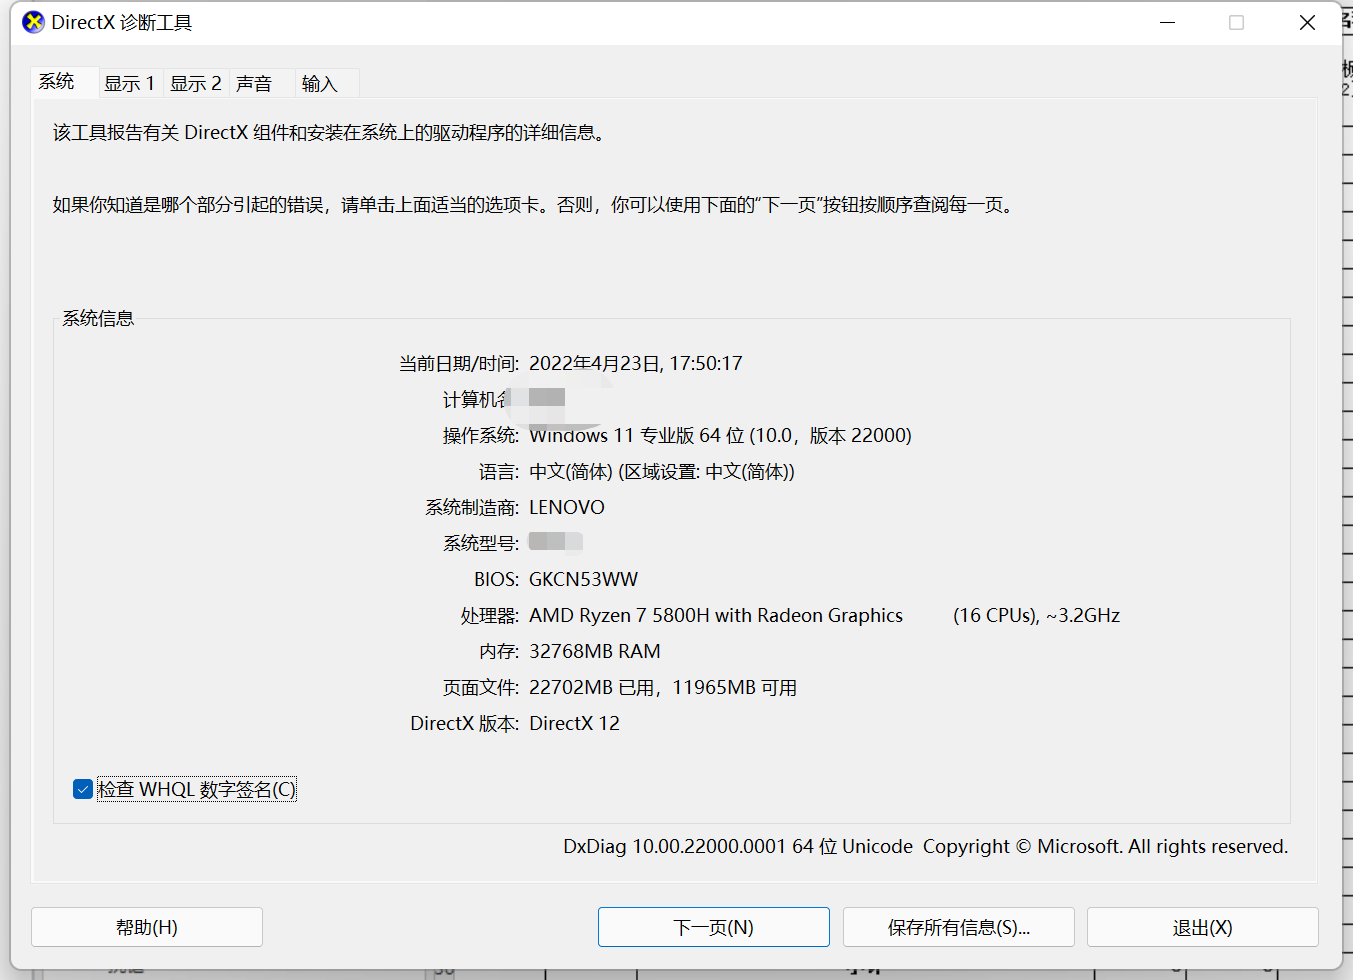The width and height of the screenshot is (1353, 980).
Task: Click the description line about DirectX 组件
Action: pos(331,132)
